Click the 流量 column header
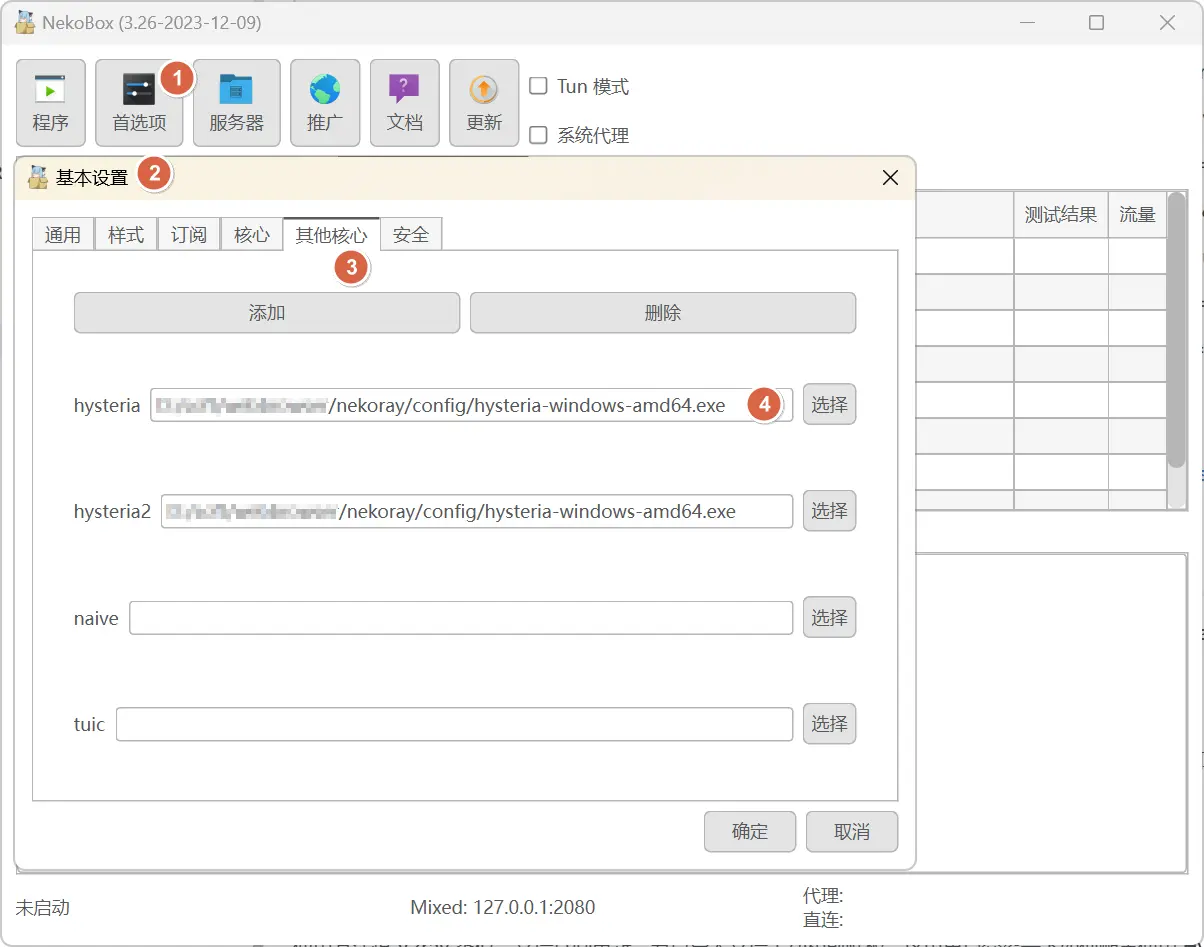The height and width of the screenshot is (947, 1204). 1137,215
